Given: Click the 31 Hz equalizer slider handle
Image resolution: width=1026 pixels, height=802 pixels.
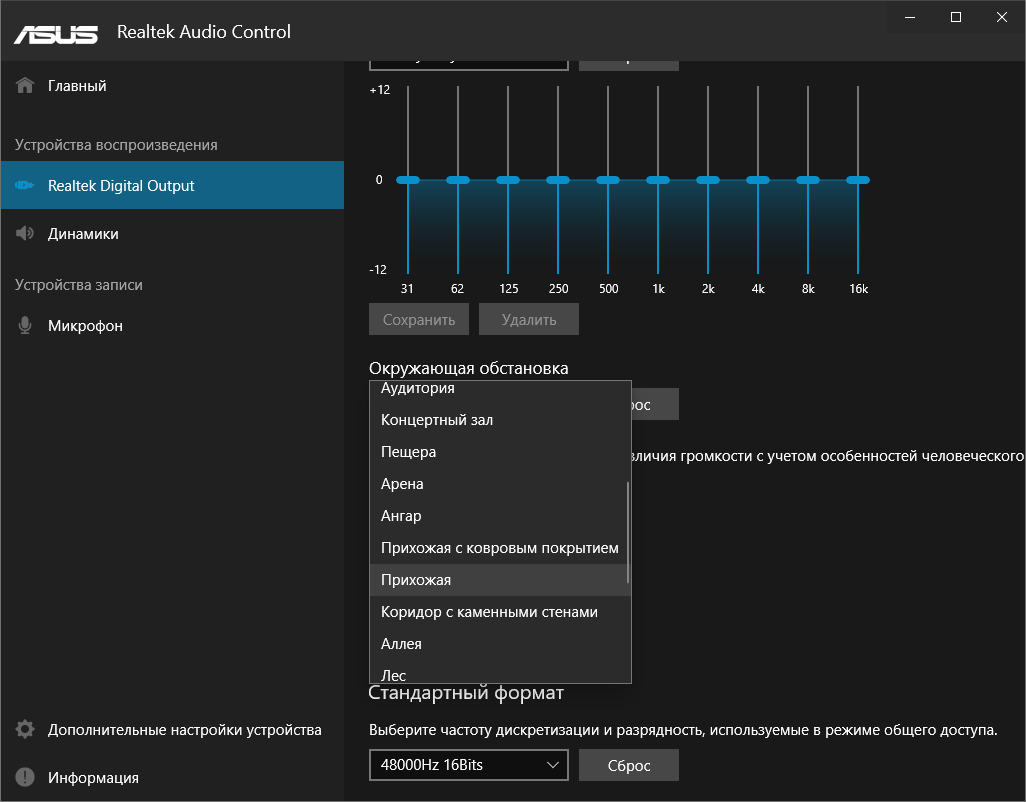Looking at the screenshot, I should (408, 180).
